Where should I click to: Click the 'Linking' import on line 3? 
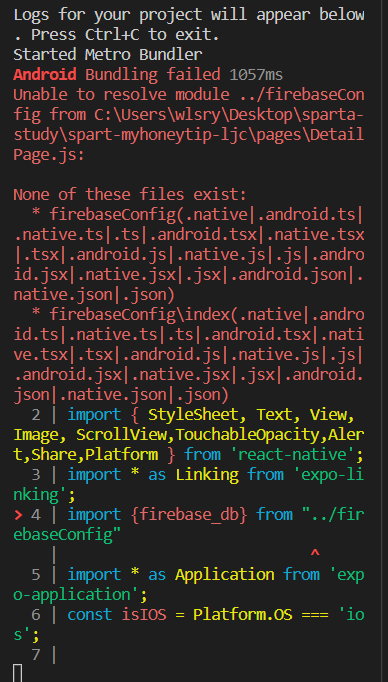207,474
